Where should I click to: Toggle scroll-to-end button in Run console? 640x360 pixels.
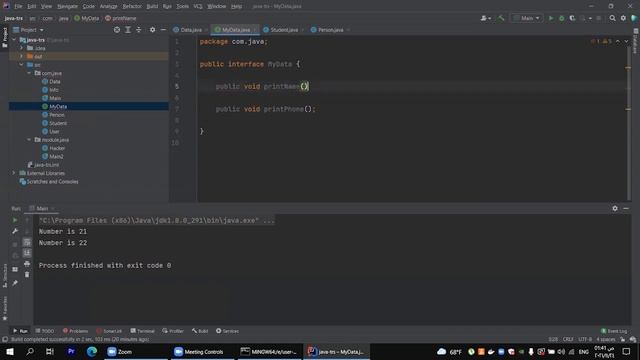point(27,253)
